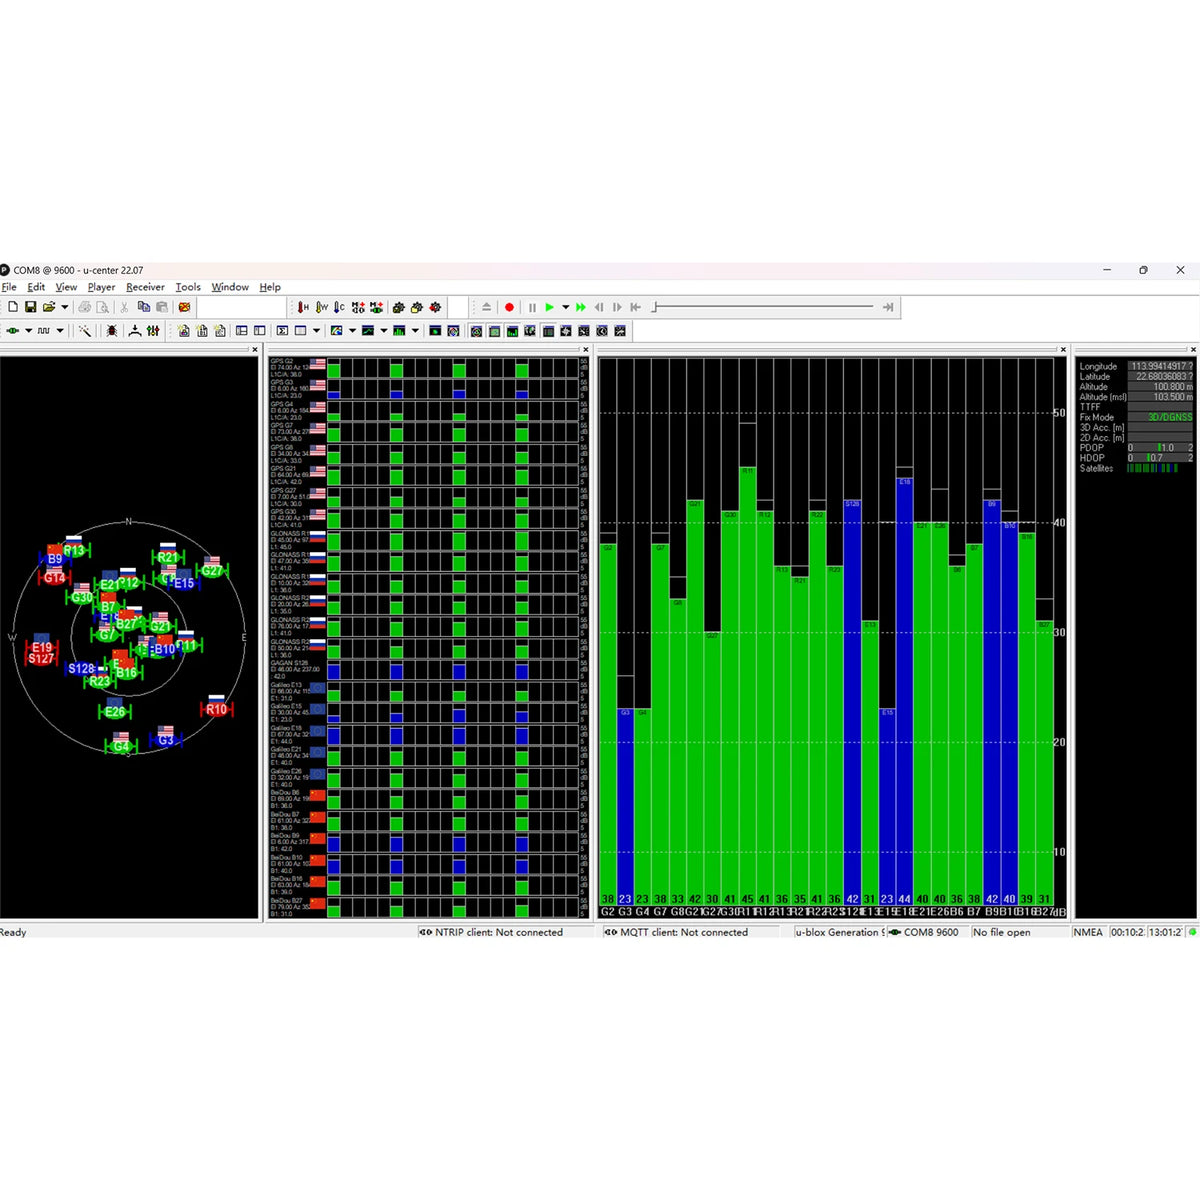Click the green Play button
The height and width of the screenshot is (1200, 1200).
pos(549,307)
